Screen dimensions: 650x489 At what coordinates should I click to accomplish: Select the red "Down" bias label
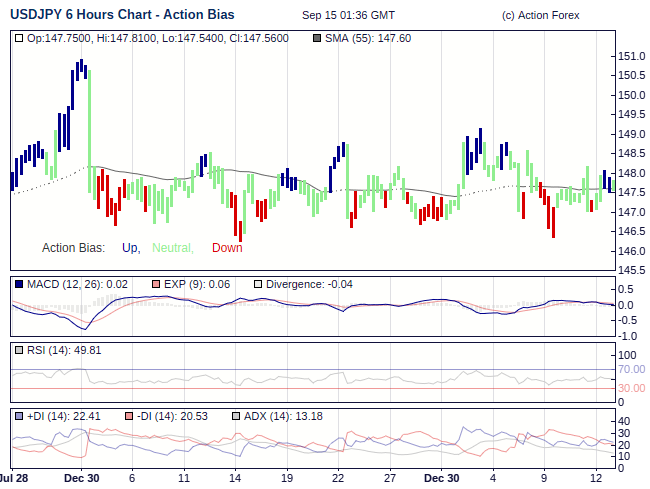point(227,248)
